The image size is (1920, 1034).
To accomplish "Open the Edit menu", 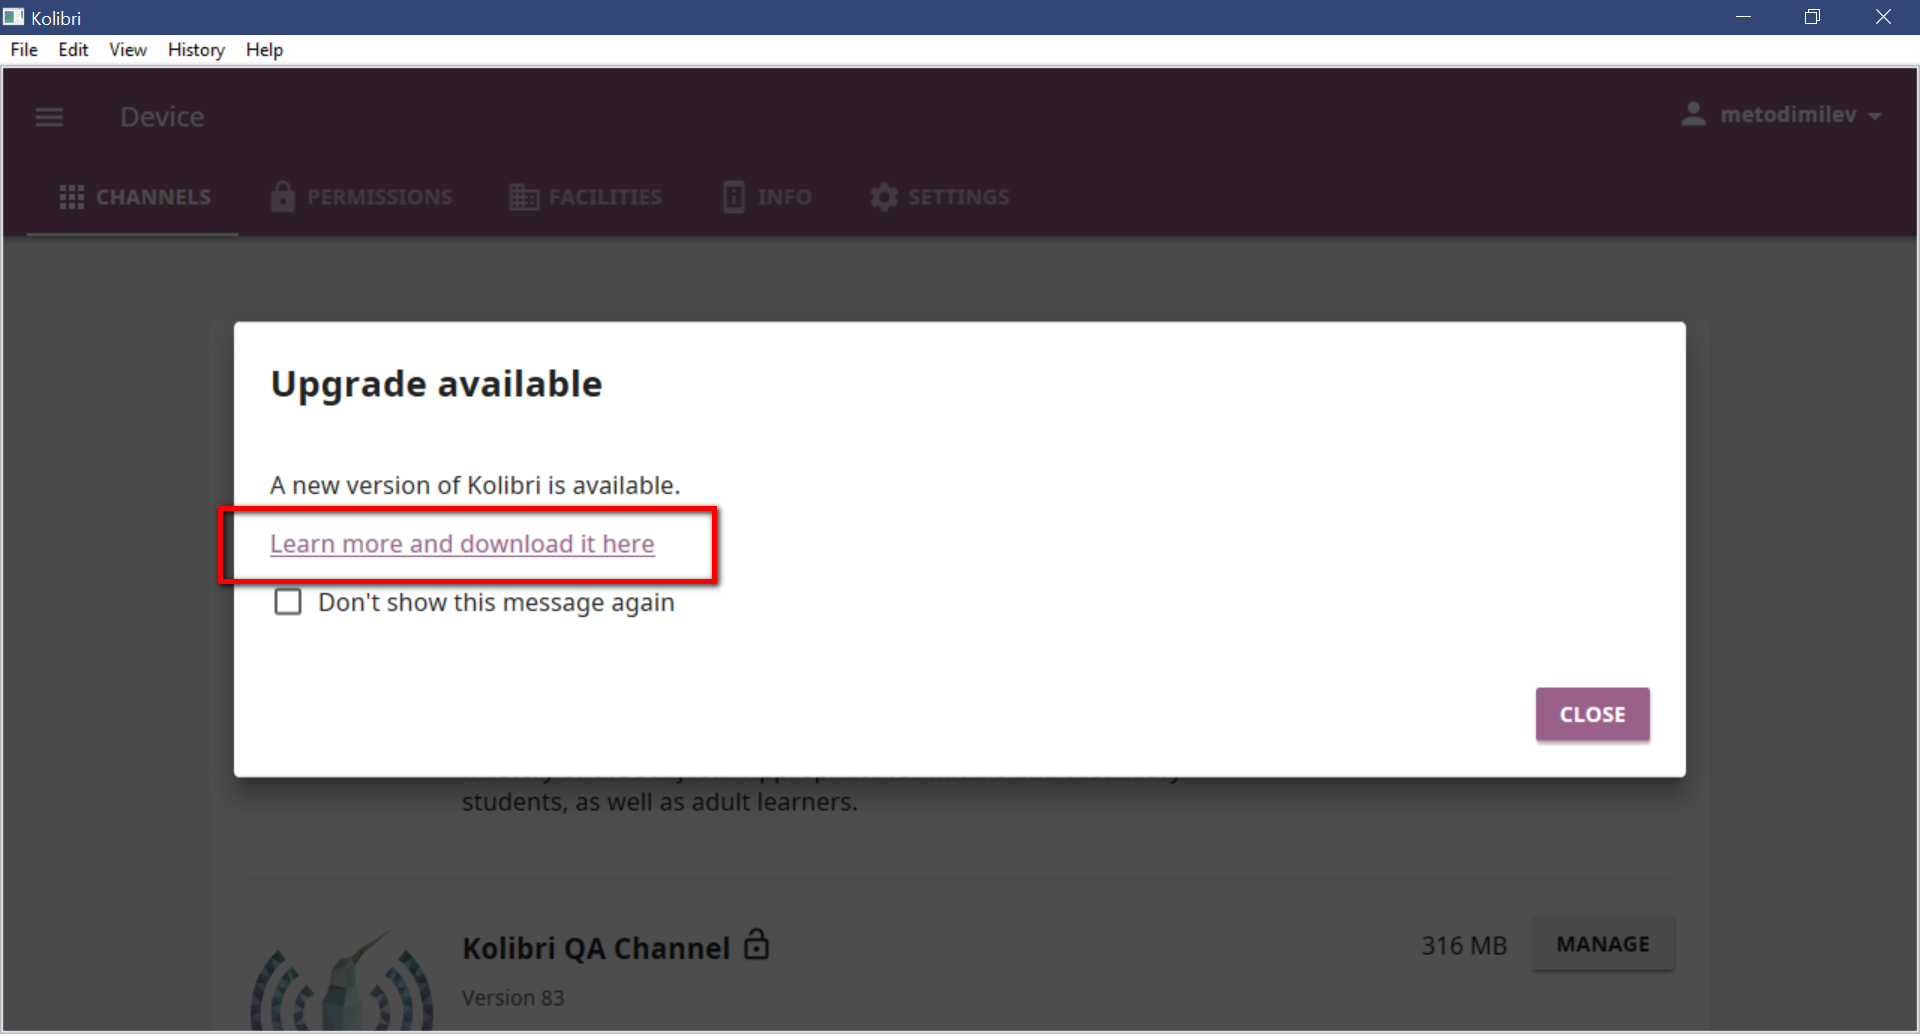I will (73, 50).
